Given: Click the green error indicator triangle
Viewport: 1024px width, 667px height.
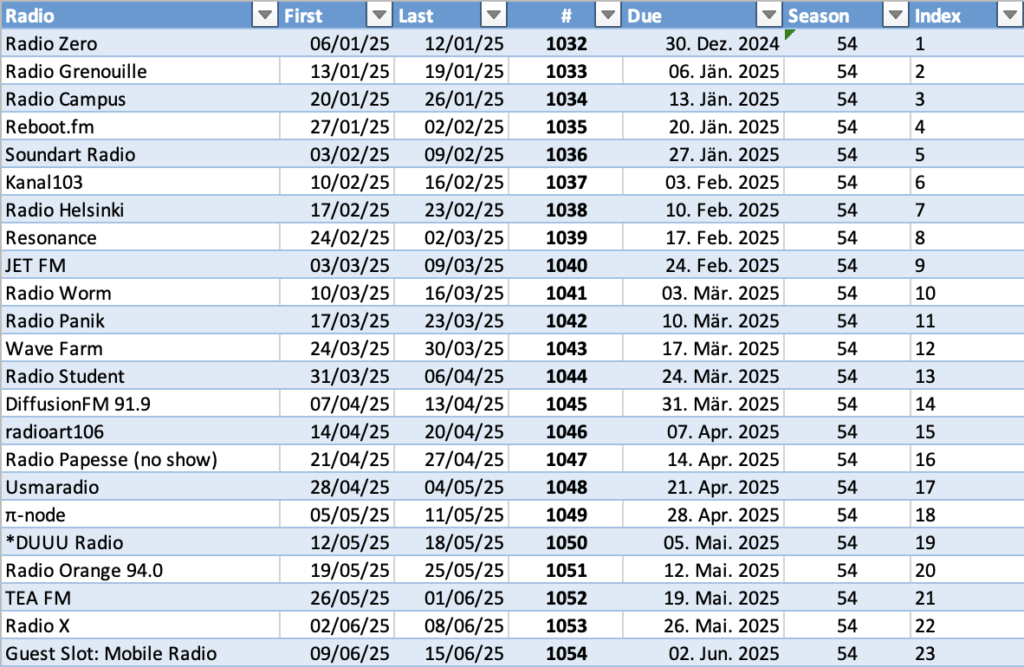Looking at the screenshot, I should [790, 35].
